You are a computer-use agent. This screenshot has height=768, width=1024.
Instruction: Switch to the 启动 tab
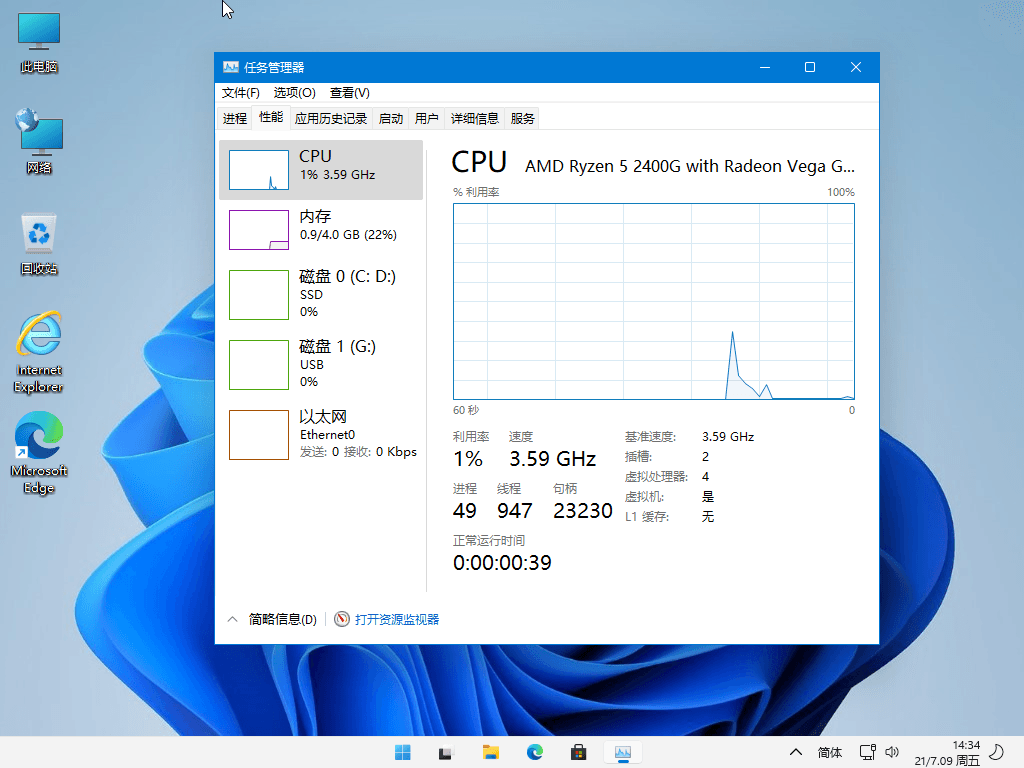pyautogui.click(x=391, y=119)
